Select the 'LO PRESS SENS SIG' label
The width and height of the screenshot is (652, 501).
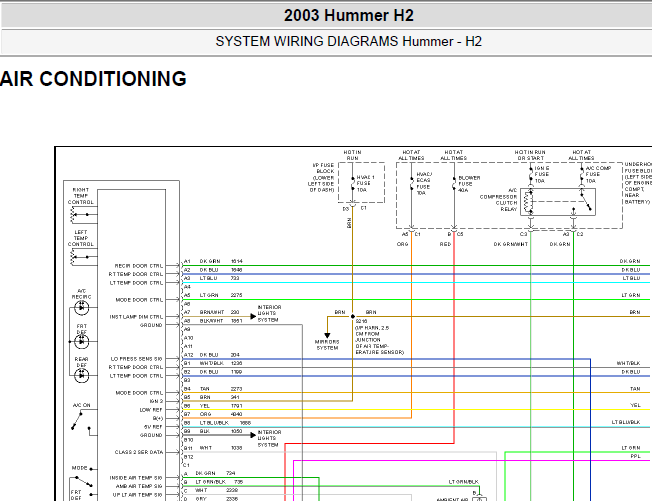pos(136,359)
